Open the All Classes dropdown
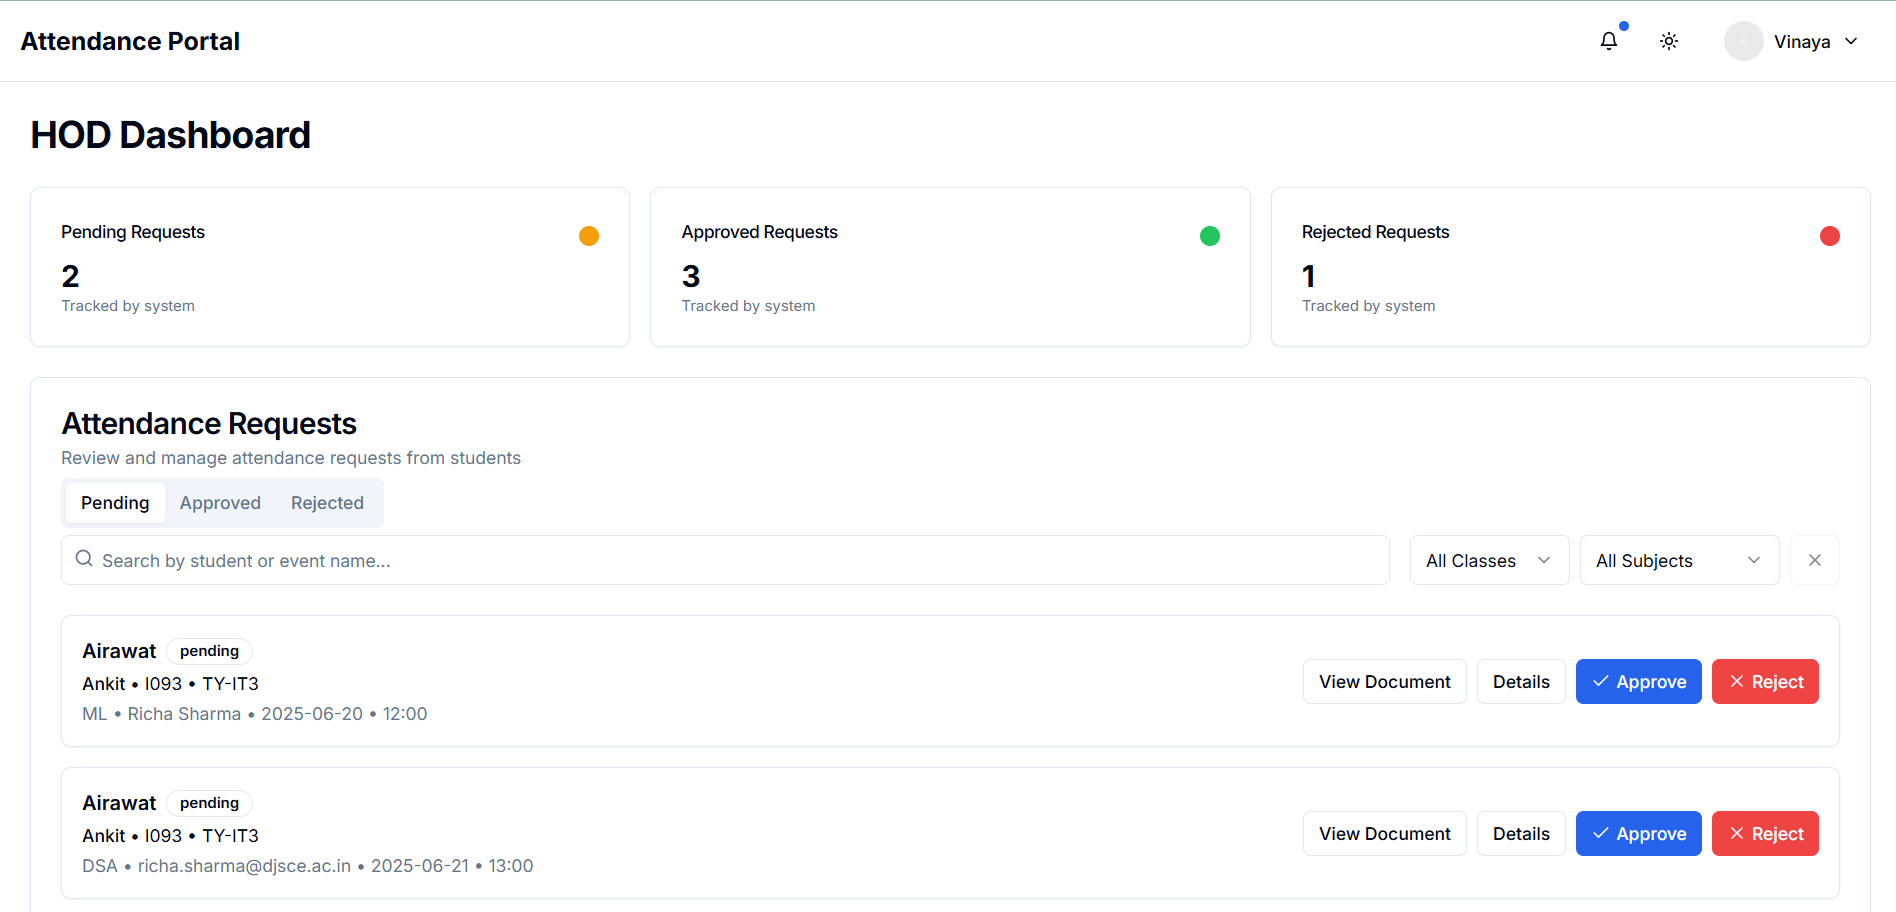Screen dimensions: 1896x912 (x=1488, y=560)
